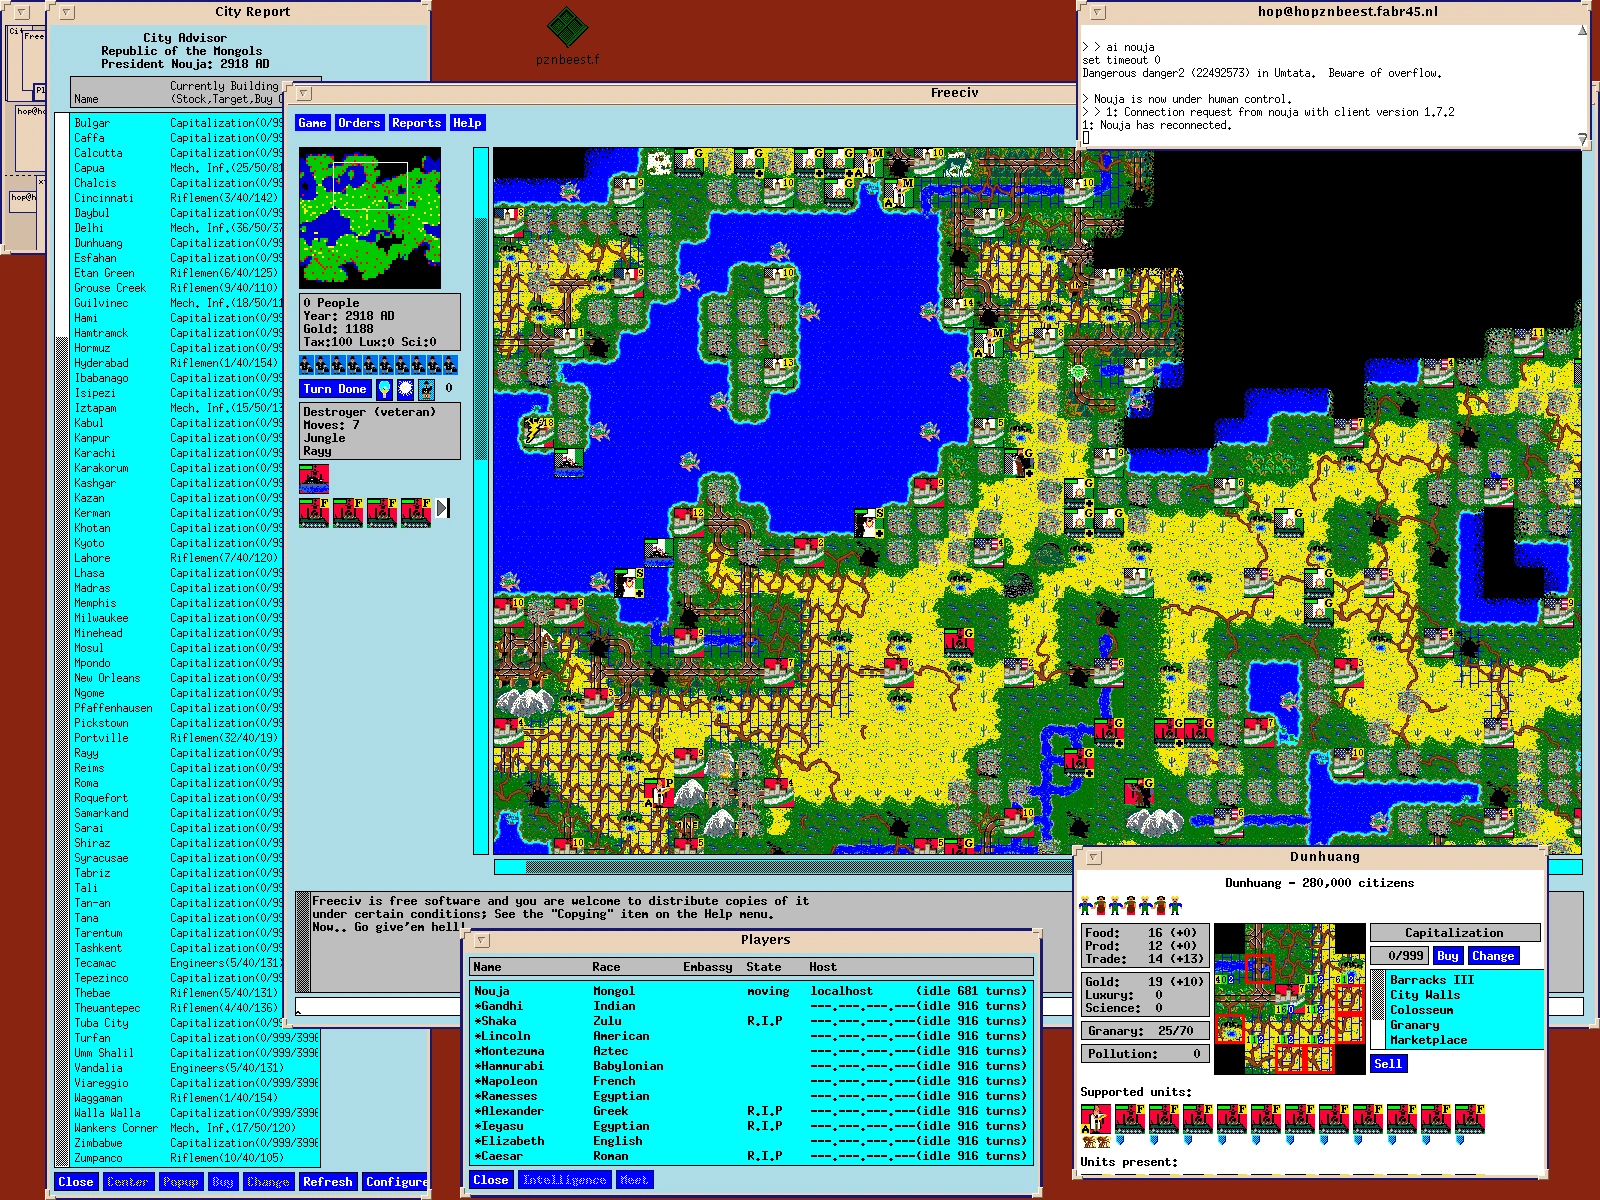Click the overview minimap in Freeciv
The image size is (1600, 1200).
(x=370, y=218)
